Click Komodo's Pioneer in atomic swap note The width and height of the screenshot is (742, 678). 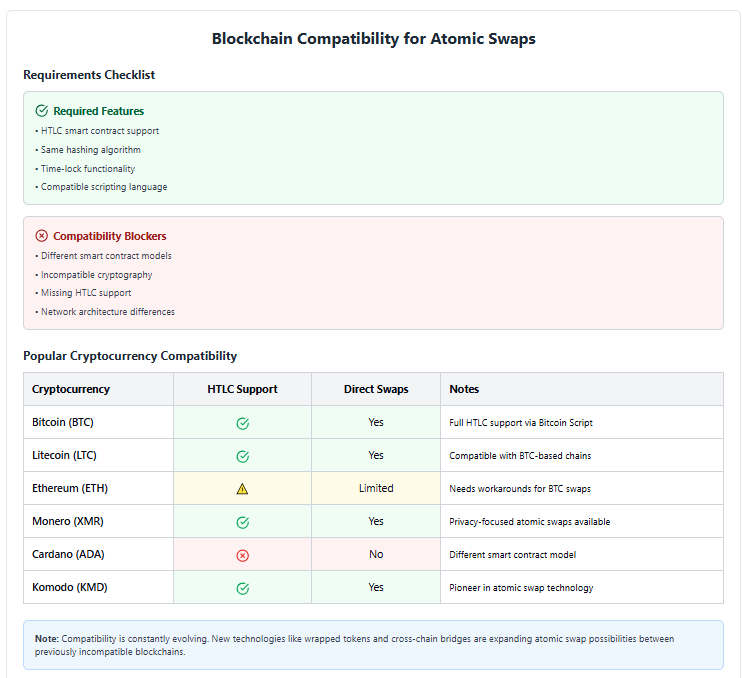pos(521,588)
